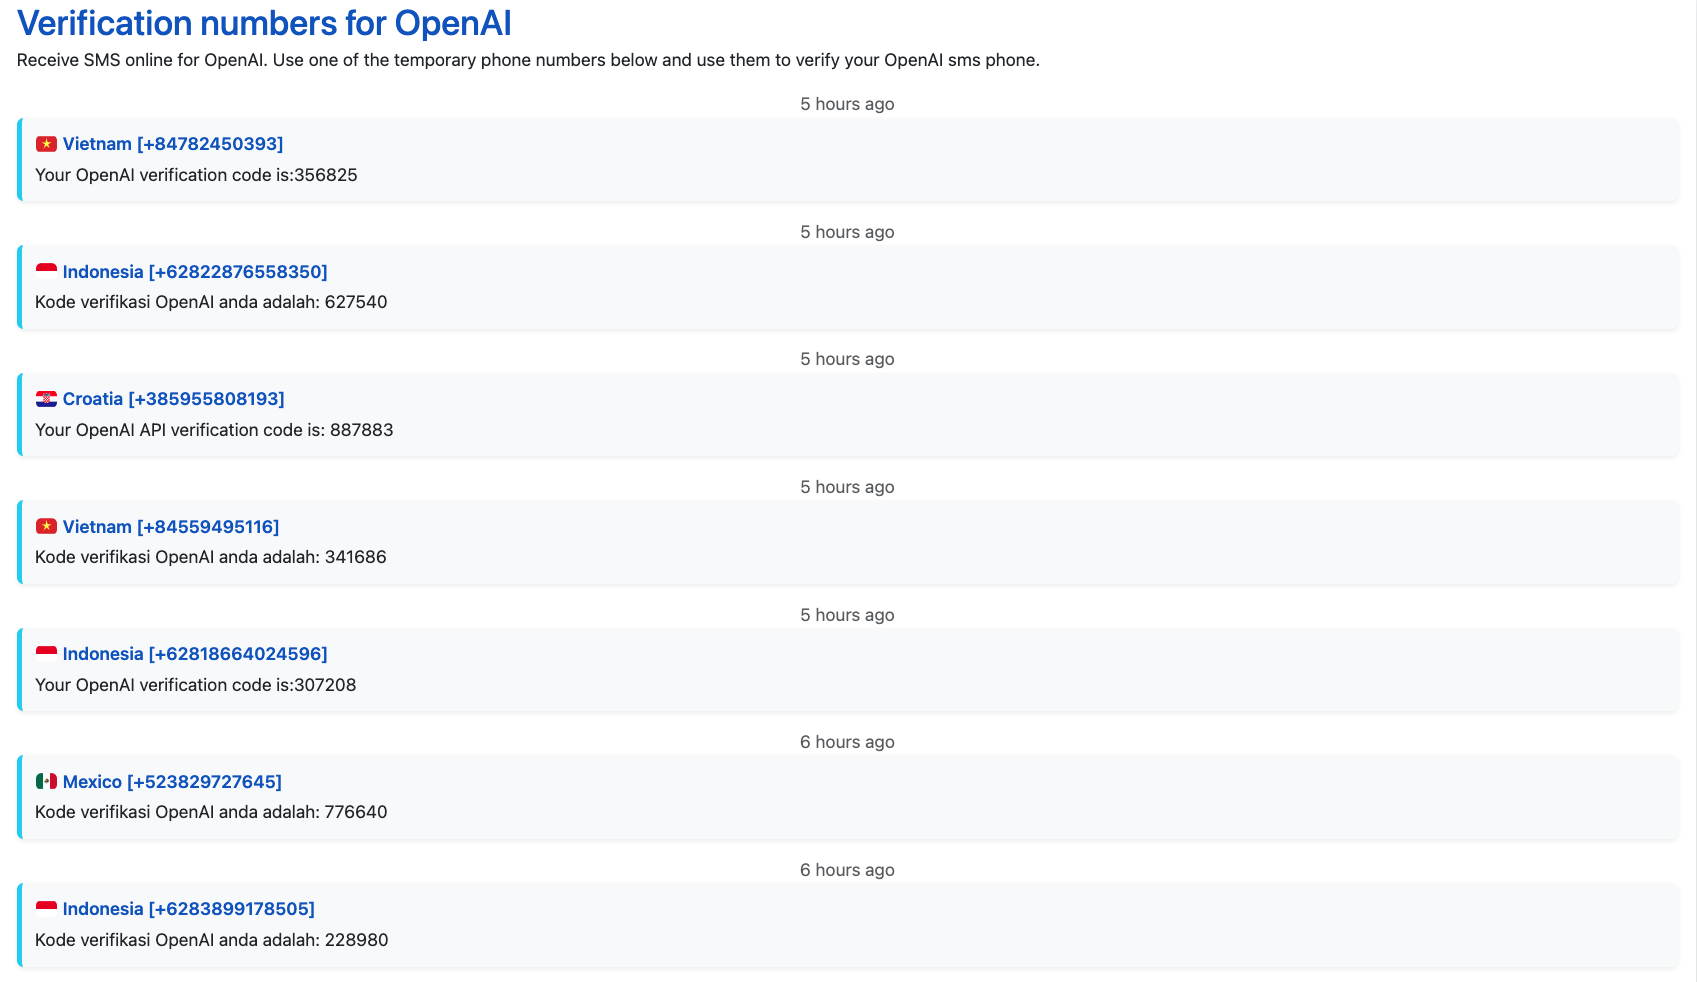The width and height of the screenshot is (1697, 982).
Task: Click the Indonesia flag beside +6283899178505
Action: pos(46,909)
